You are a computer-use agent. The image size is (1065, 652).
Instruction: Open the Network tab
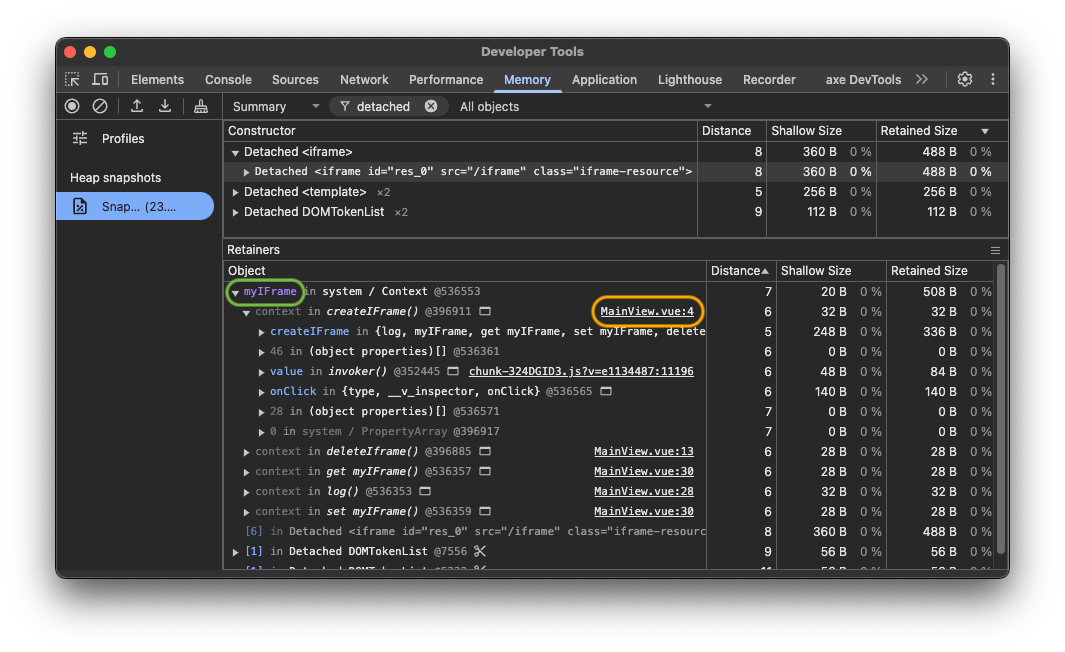click(365, 79)
